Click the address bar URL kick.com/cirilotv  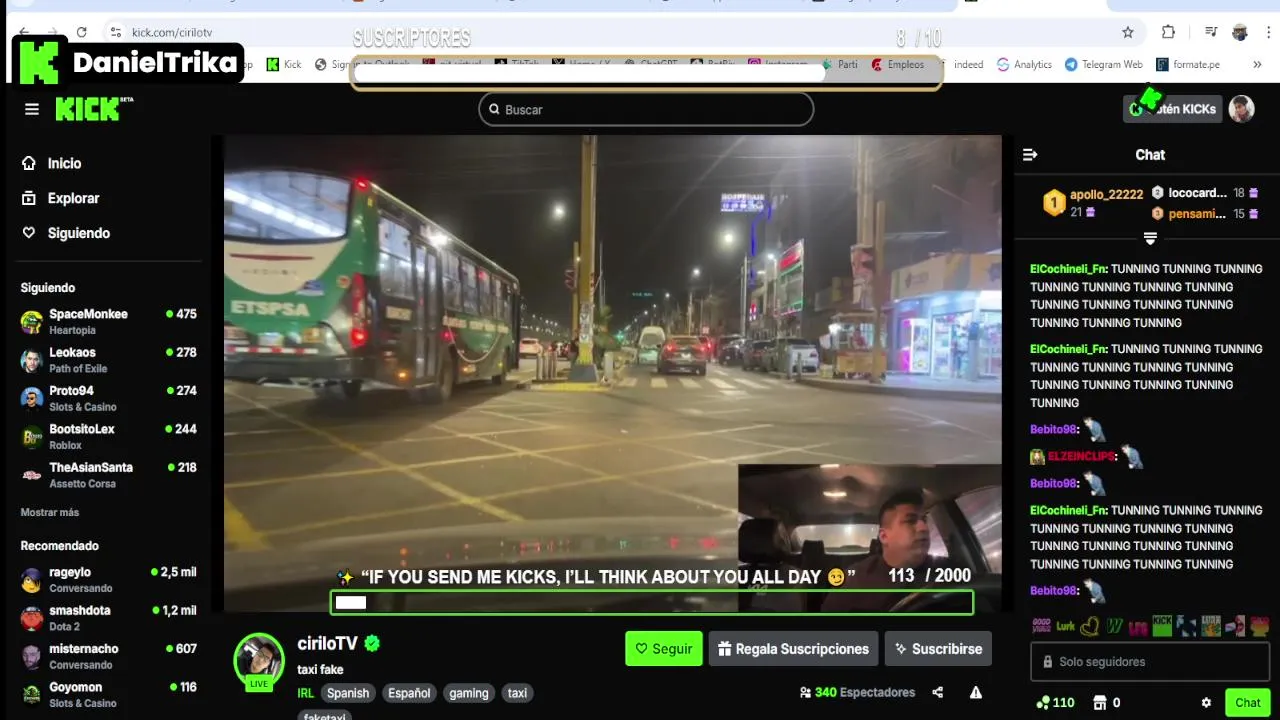pos(173,32)
